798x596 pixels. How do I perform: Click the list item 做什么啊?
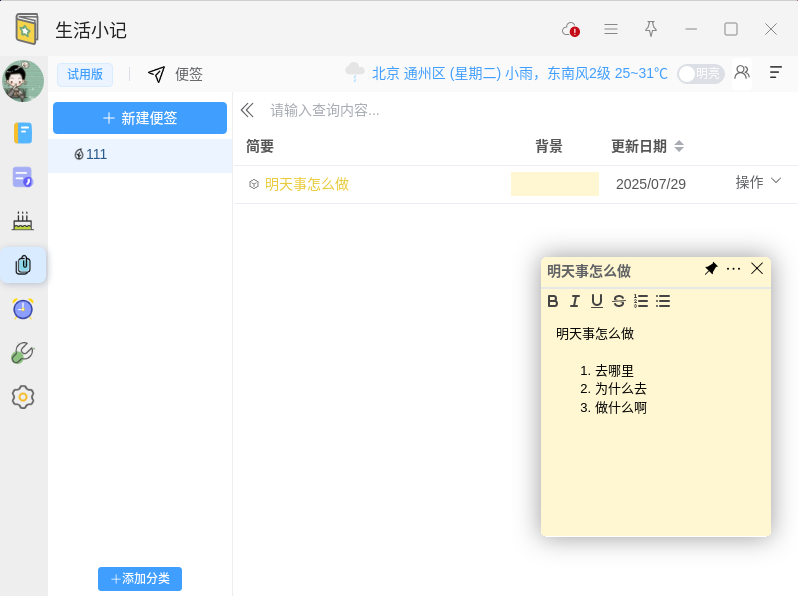pyautogui.click(x=621, y=408)
